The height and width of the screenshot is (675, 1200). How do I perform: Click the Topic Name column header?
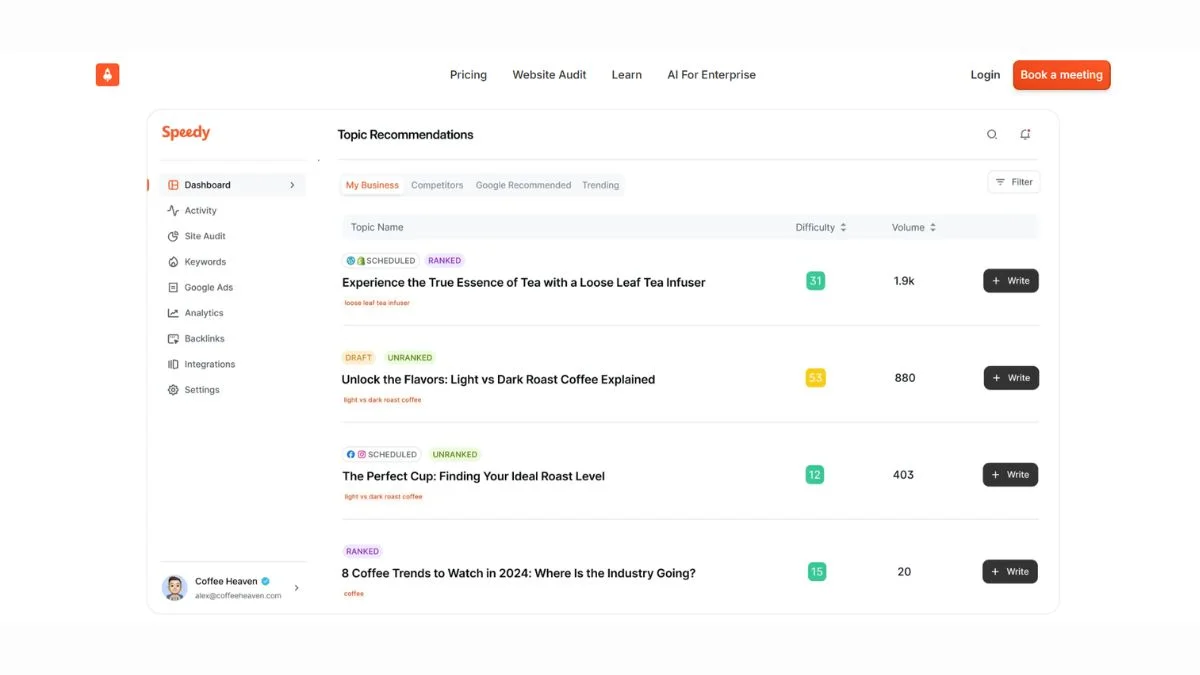(x=377, y=228)
